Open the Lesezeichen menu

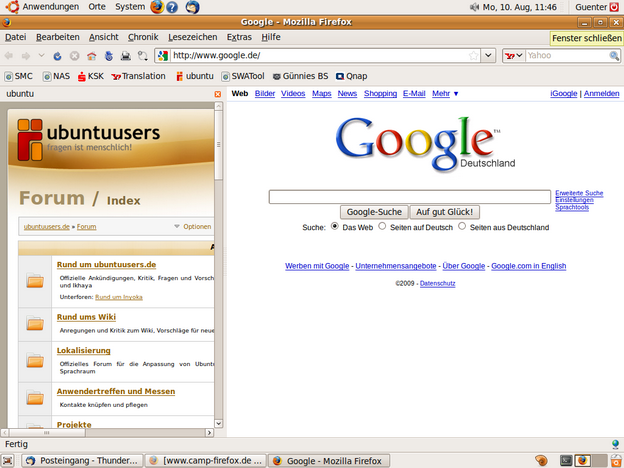[192, 37]
